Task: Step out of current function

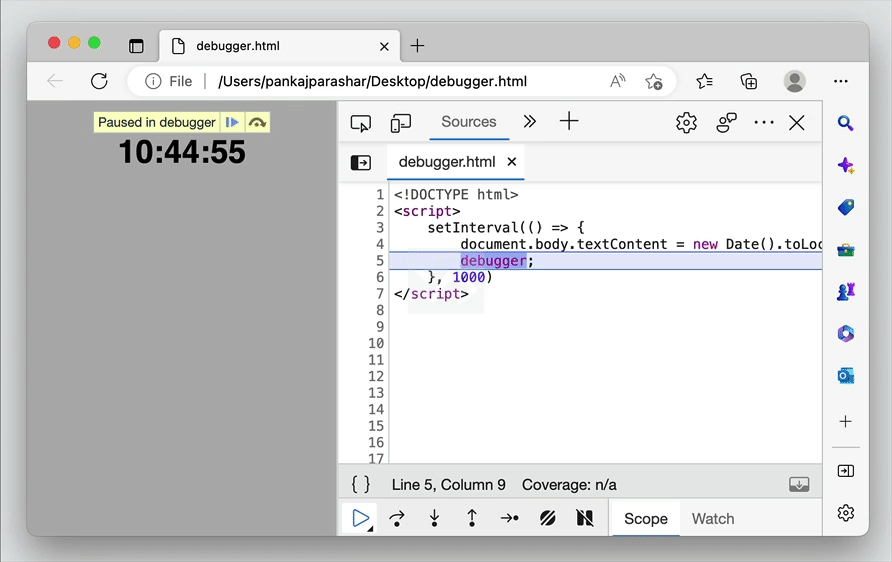Action: coord(472,518)
